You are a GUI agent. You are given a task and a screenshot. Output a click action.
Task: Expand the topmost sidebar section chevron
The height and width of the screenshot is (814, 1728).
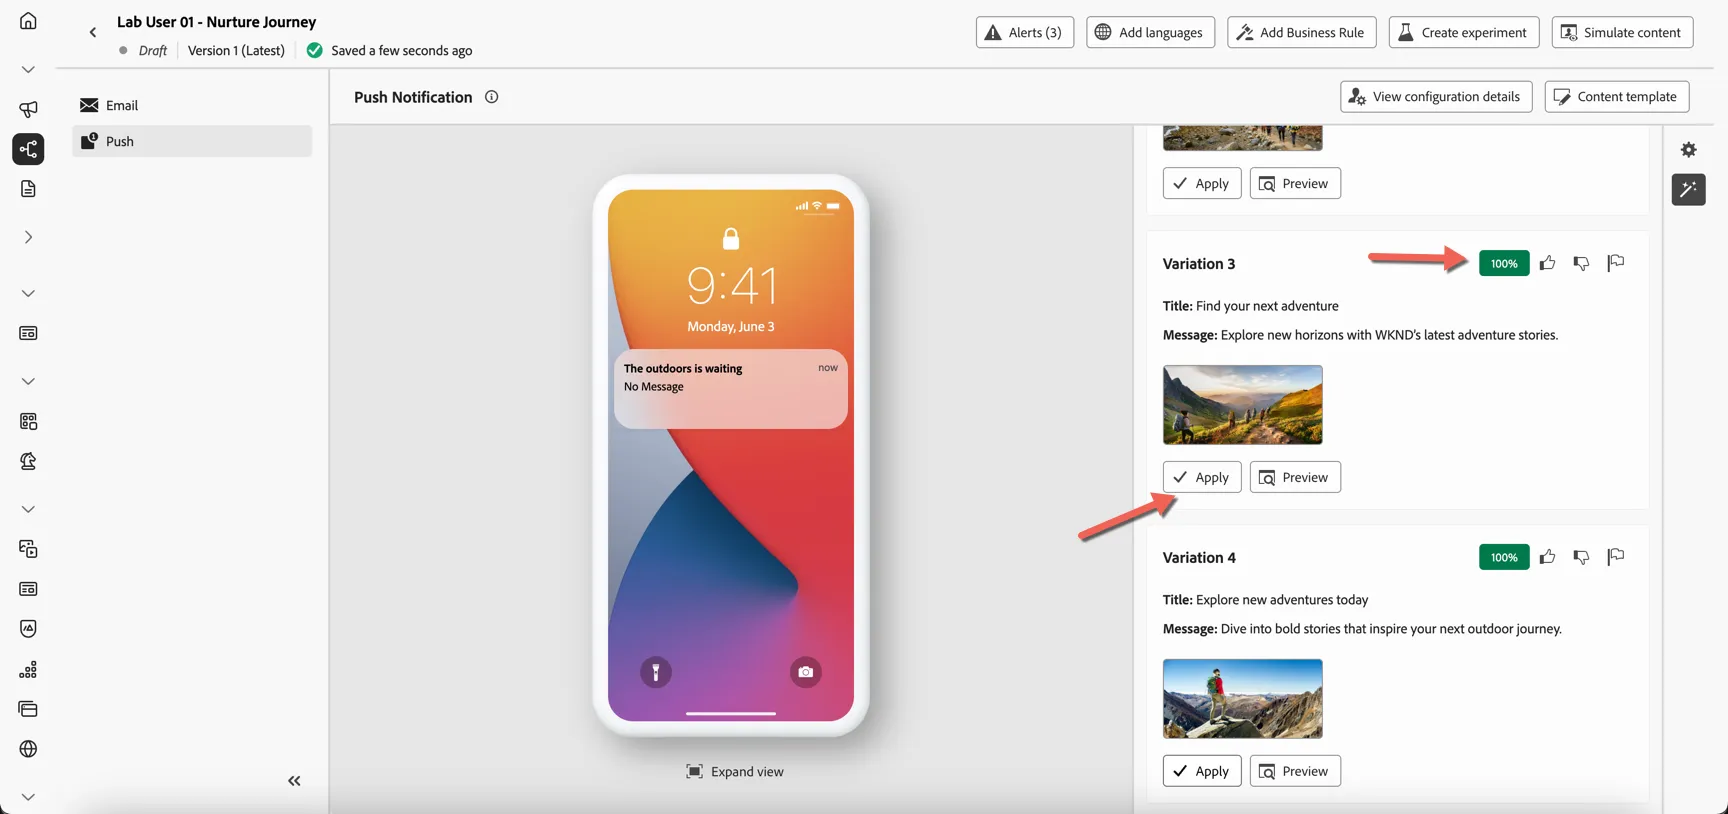pos(28,69)
